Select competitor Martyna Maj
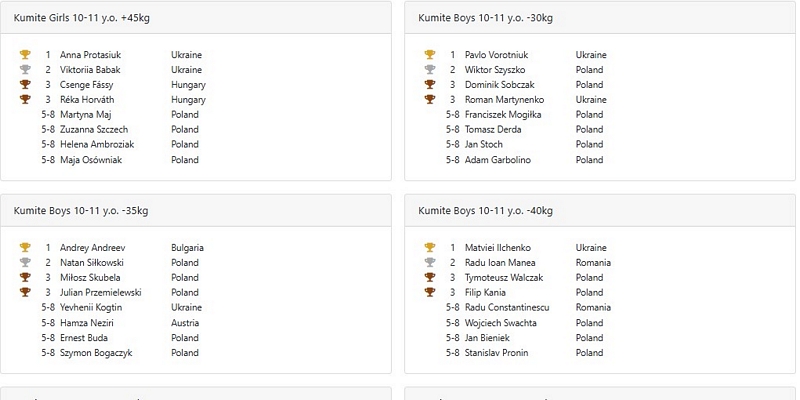 86,114
